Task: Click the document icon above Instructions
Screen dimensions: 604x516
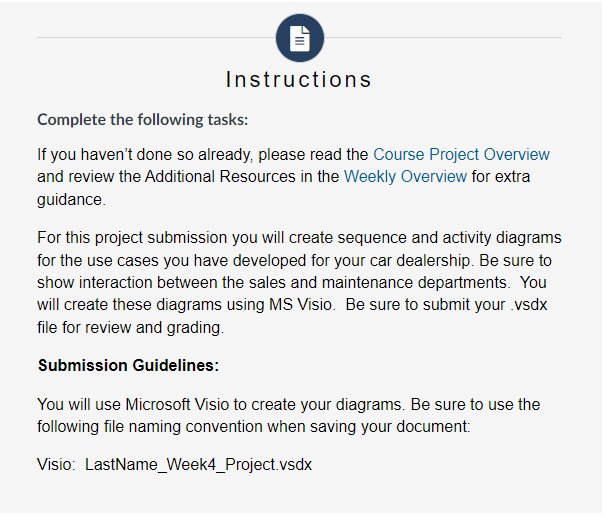Action: [300, 38]
